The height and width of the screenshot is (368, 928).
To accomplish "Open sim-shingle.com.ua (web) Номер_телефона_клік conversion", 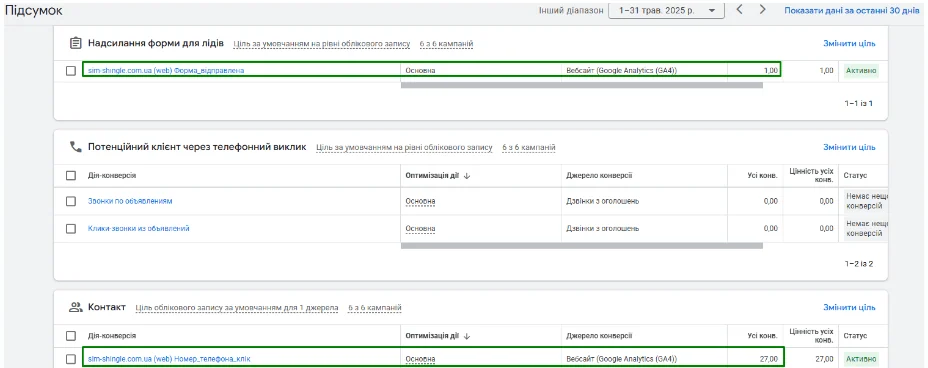I will [x=169, y=359].
